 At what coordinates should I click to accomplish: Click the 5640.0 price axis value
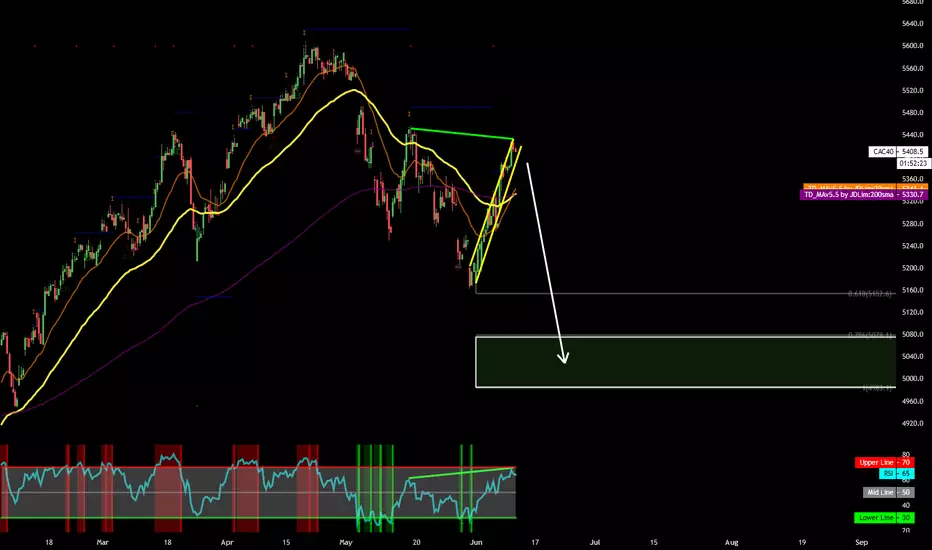point(912,24)
